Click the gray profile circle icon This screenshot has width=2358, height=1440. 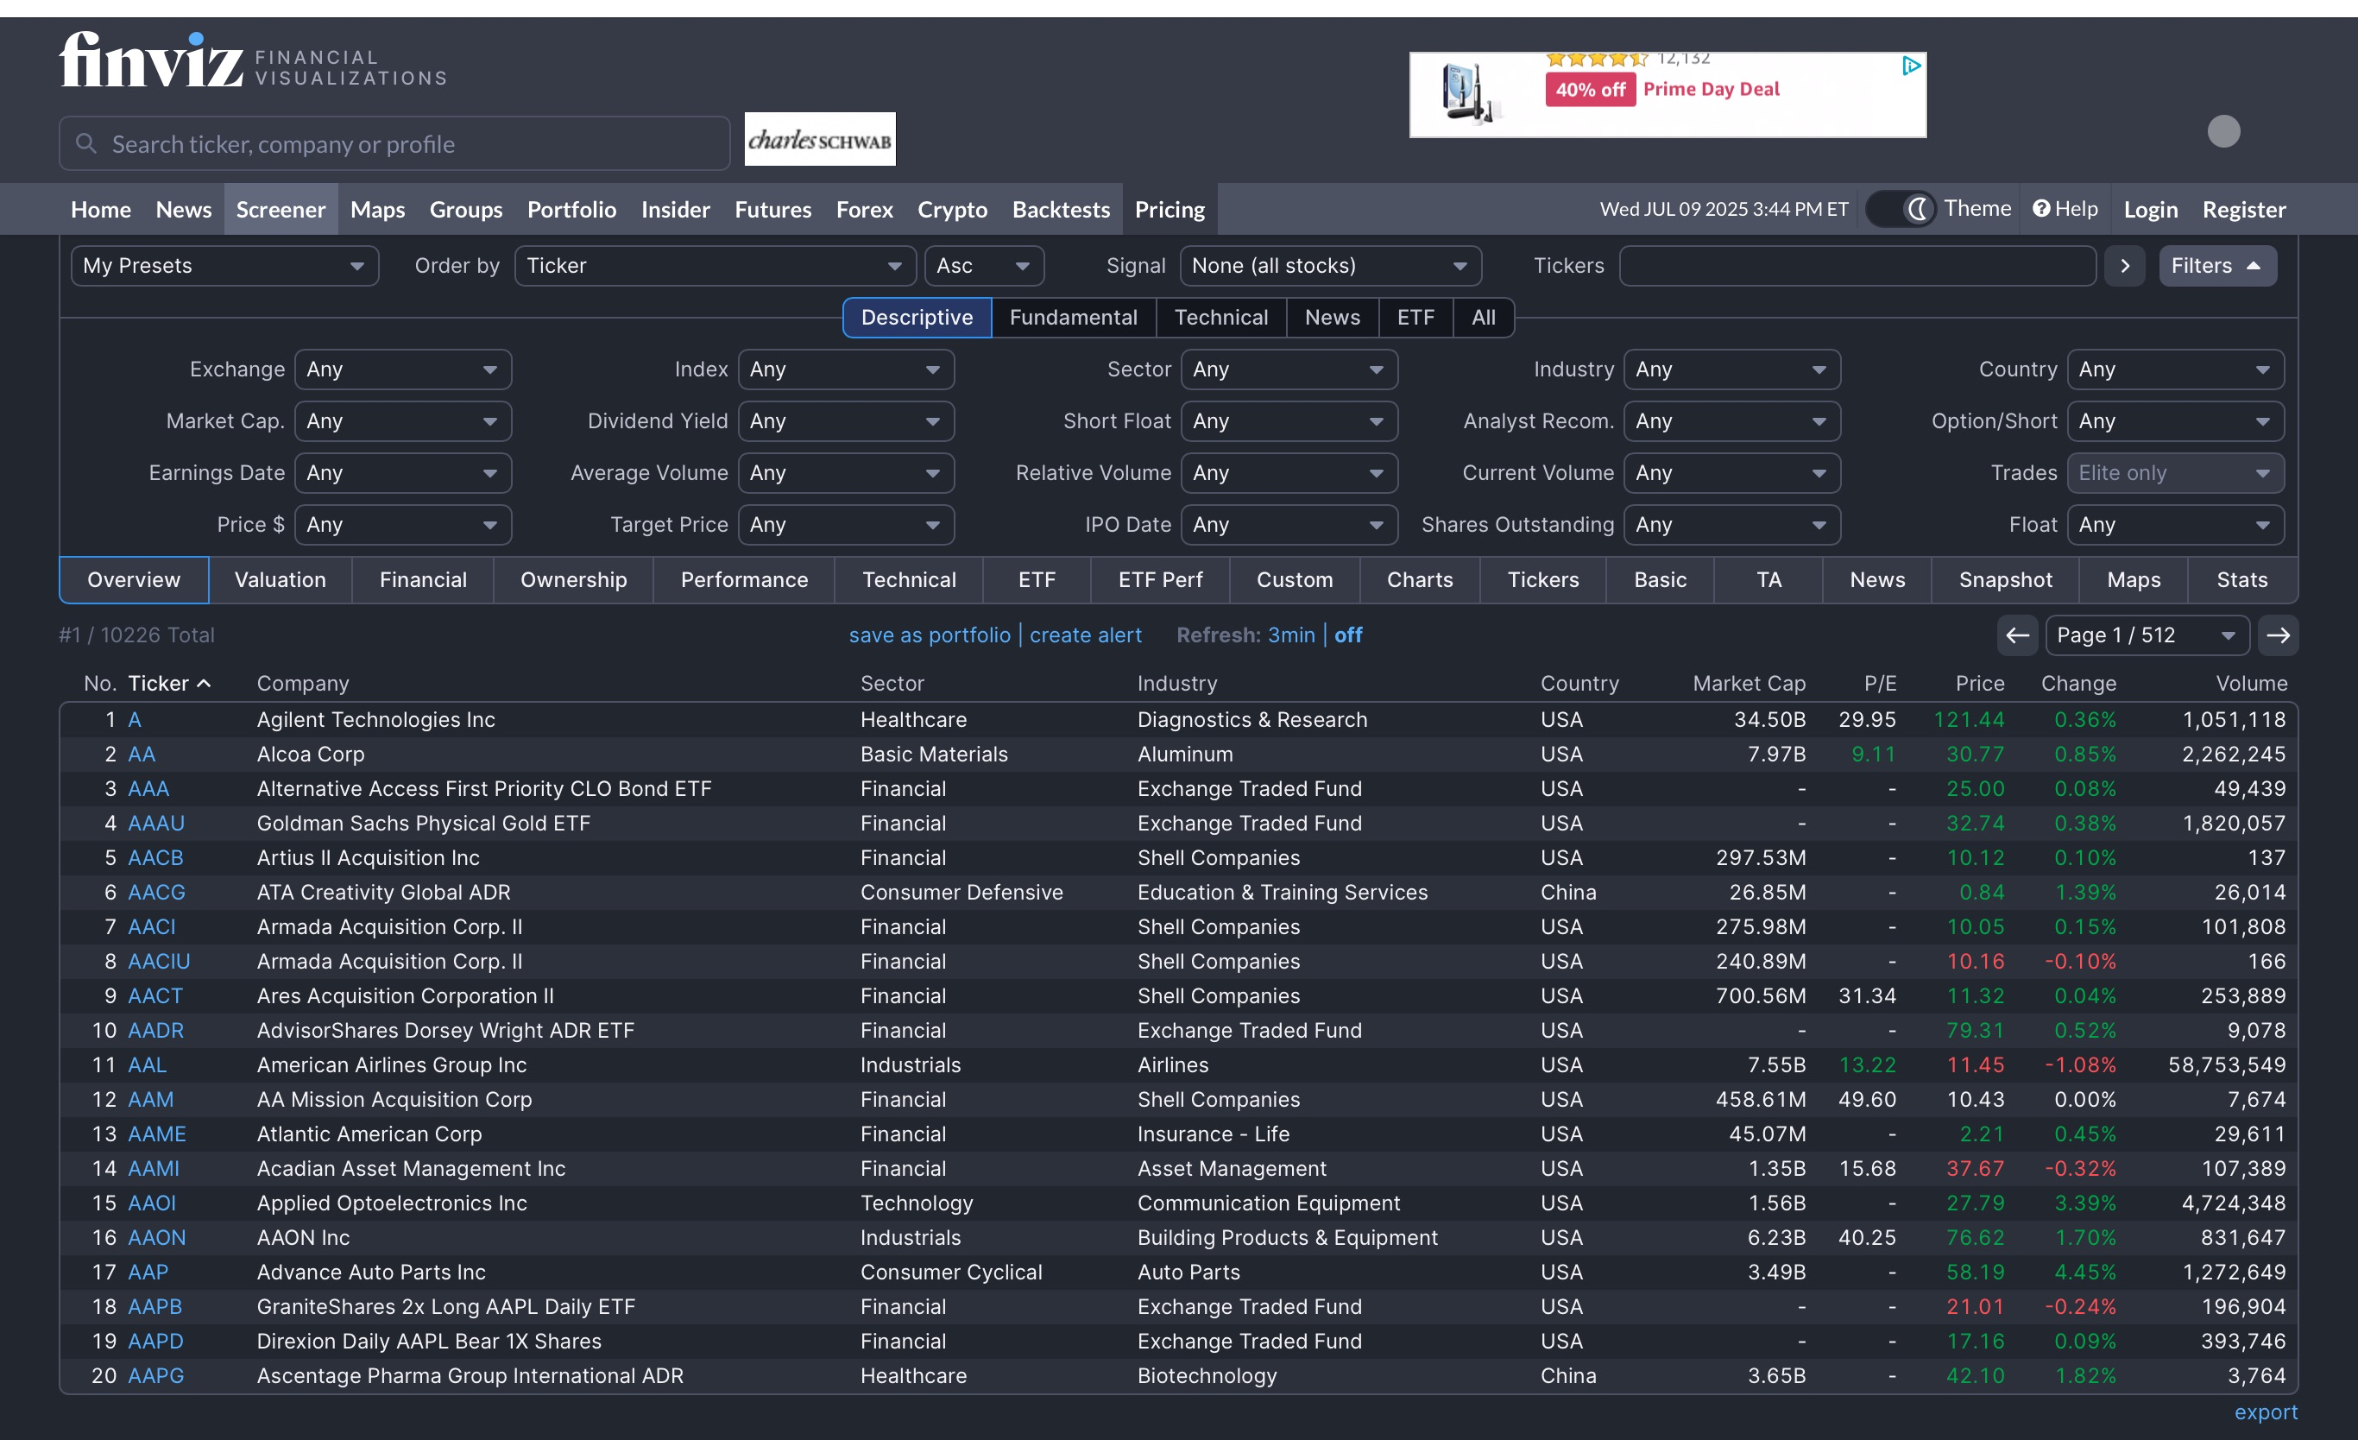point(2223,132)
